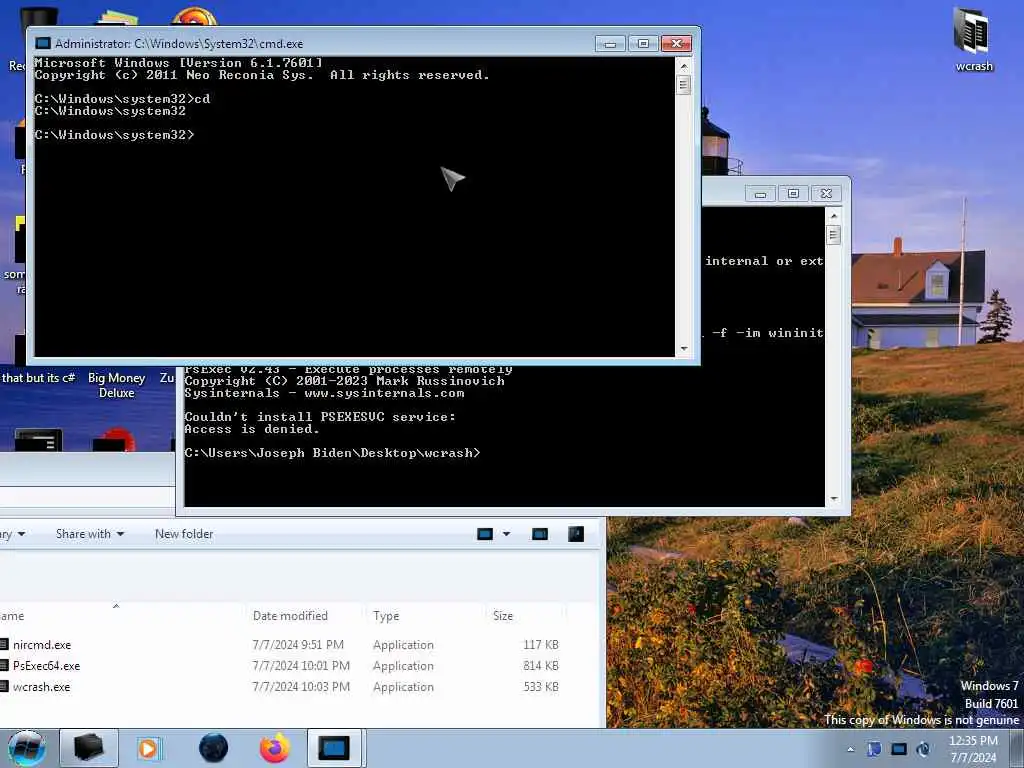The width and height of the screenshot is (1024, 768).
Task: Sort files by Type column
Action: pyautogui.click(x=386, y=616)
